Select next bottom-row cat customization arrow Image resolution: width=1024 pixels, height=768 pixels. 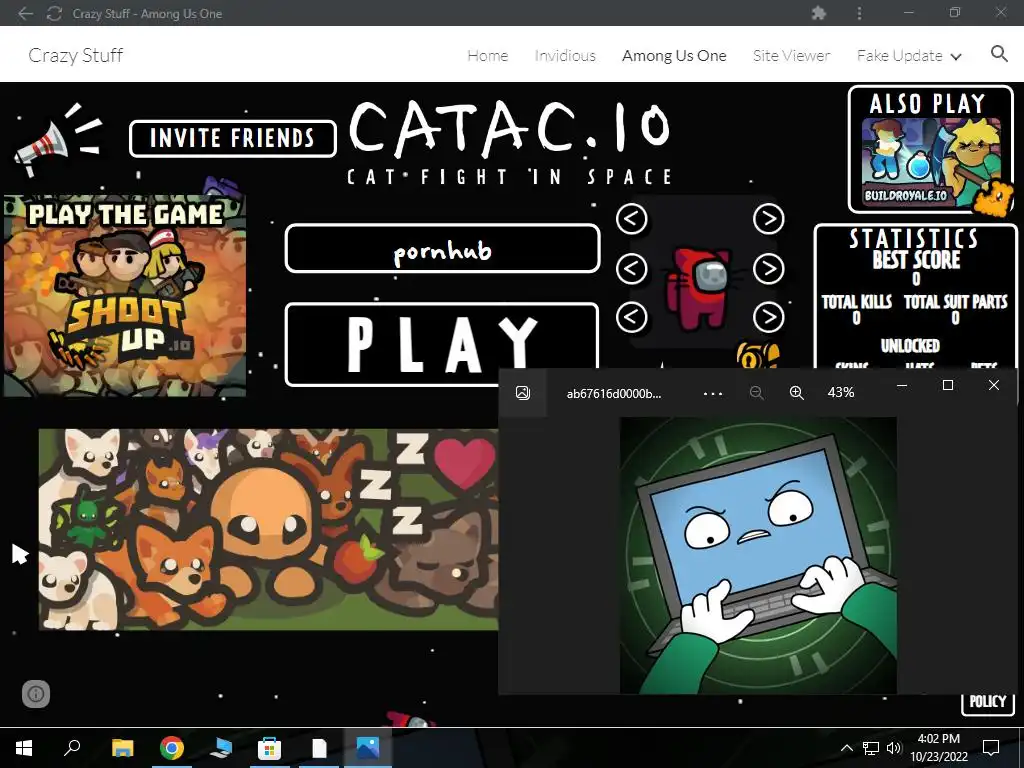(769, 317)
